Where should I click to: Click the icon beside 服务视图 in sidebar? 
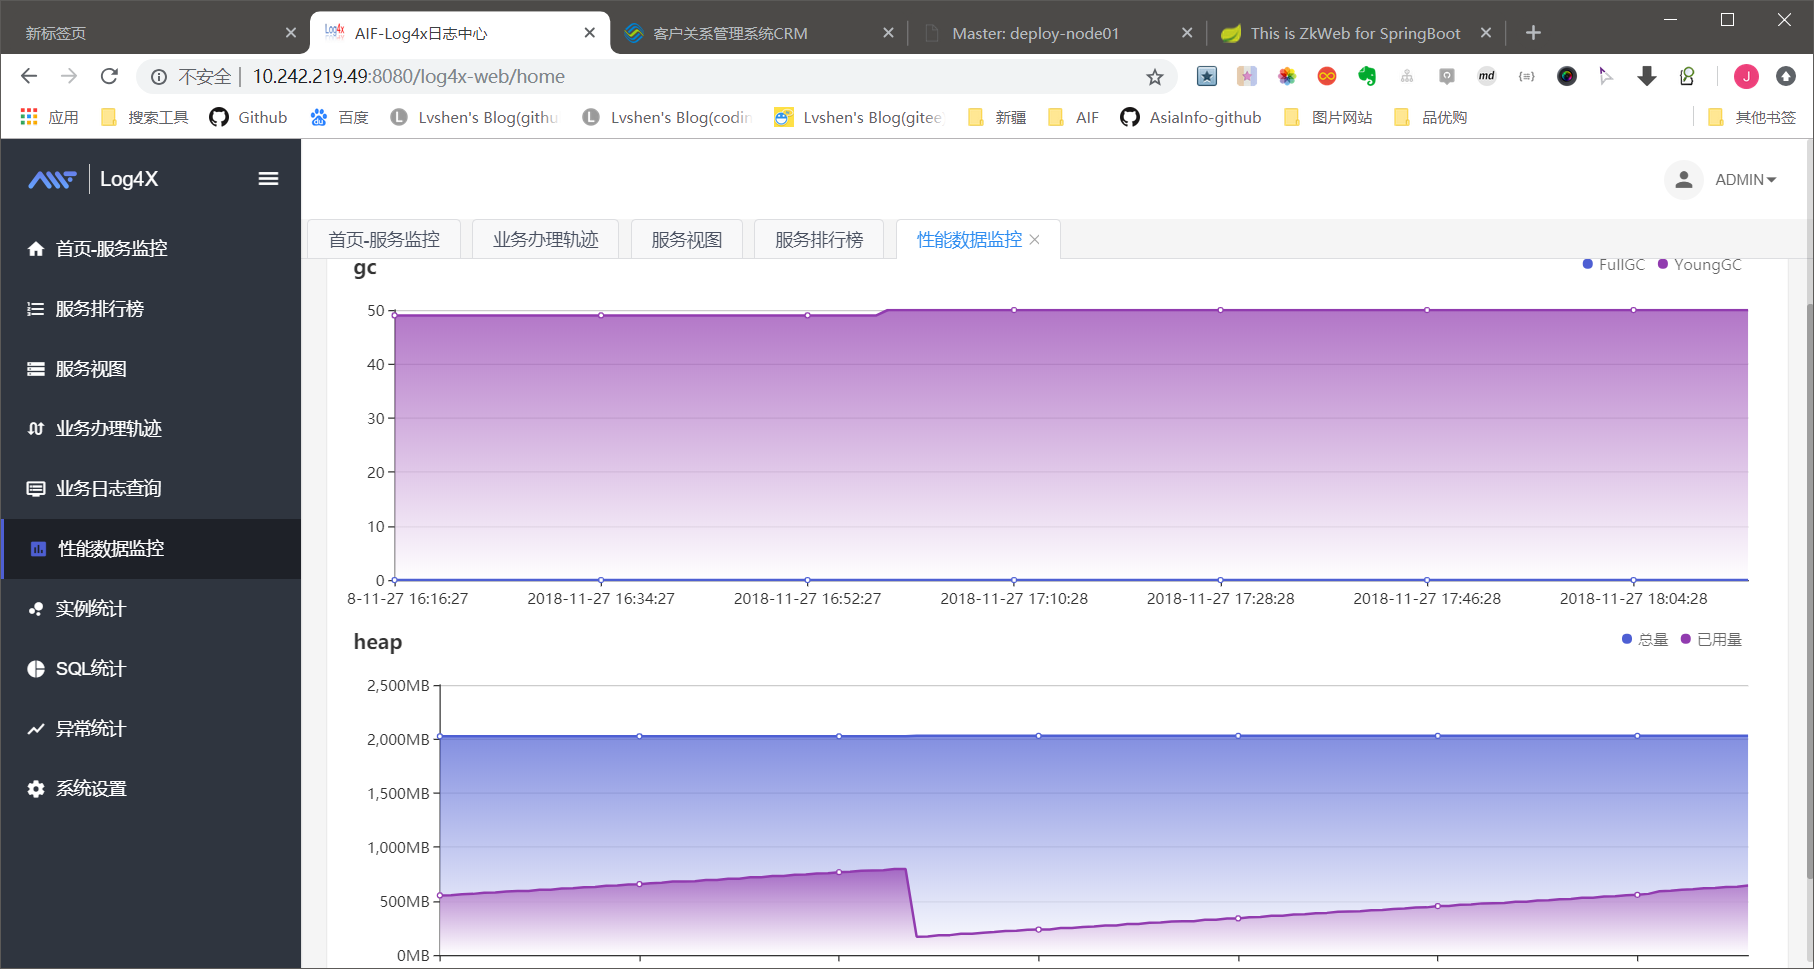point(36,369)
